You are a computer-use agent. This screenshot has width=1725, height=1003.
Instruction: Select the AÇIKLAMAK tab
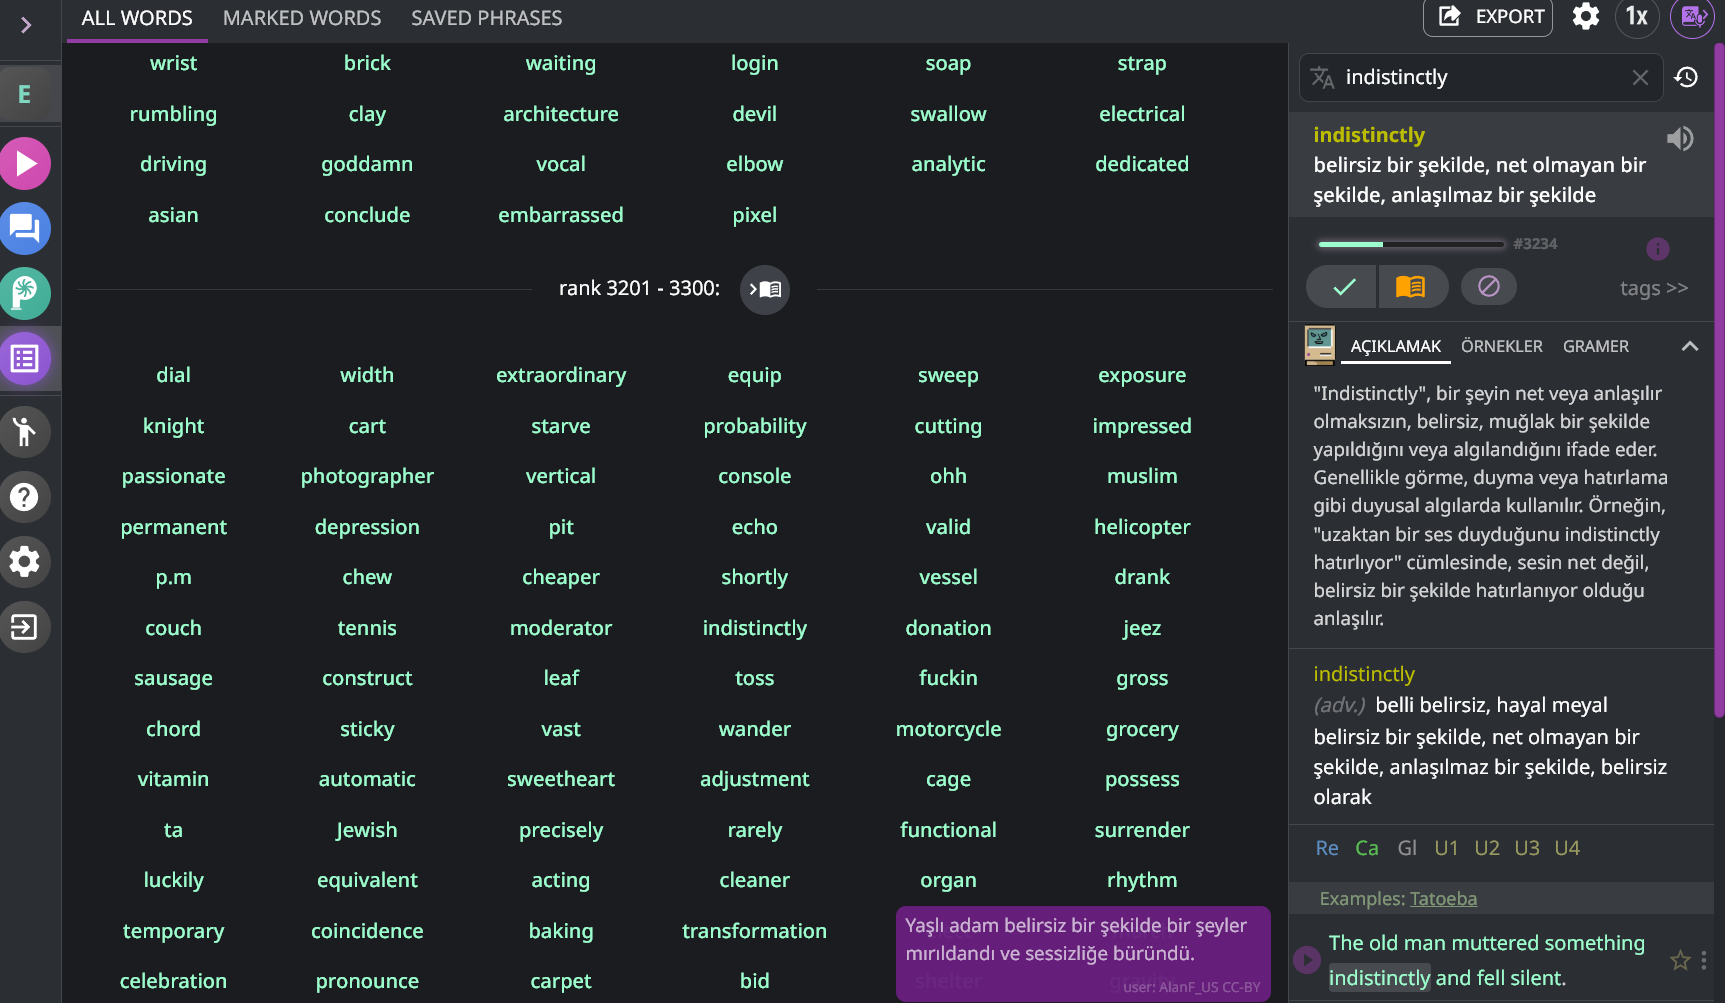pyautogui.click(x=1396, y=346)
